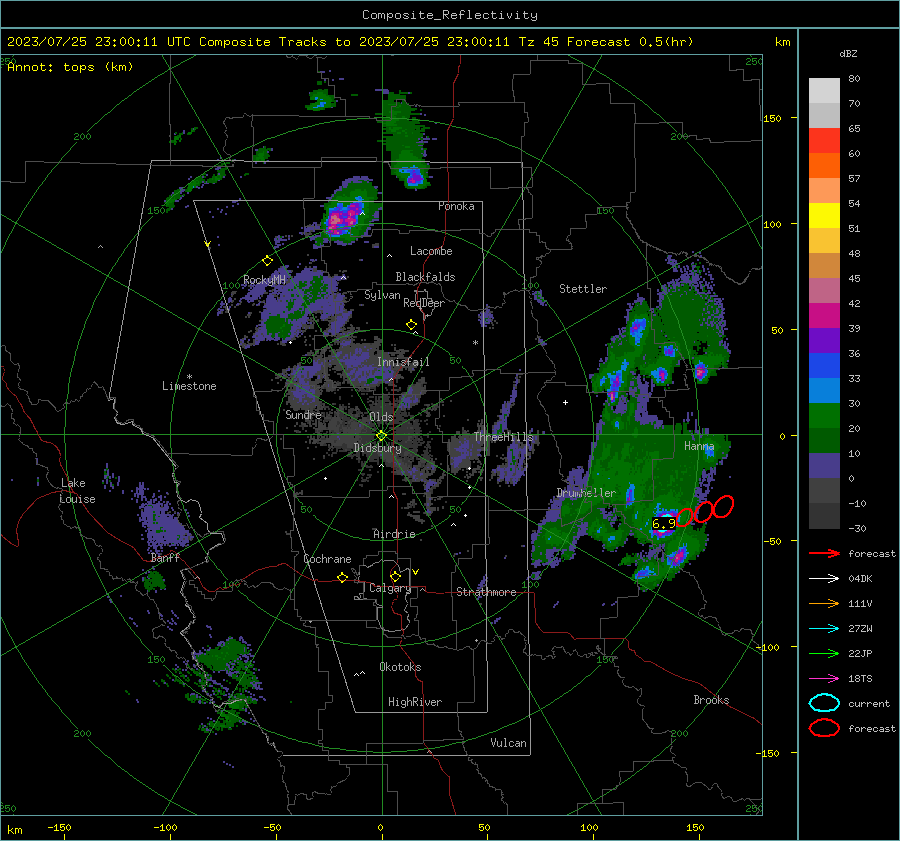Click the Hanna city label
This screenshot has height=841, width=900.
699,446
